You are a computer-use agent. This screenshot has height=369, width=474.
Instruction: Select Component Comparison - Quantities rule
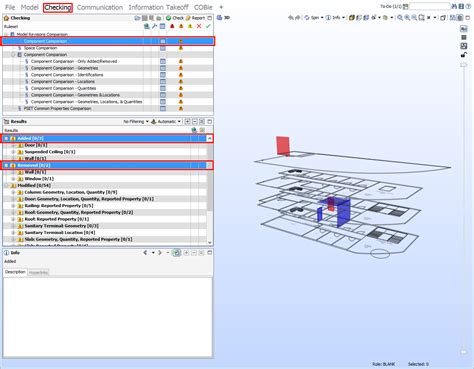[64, 88]
